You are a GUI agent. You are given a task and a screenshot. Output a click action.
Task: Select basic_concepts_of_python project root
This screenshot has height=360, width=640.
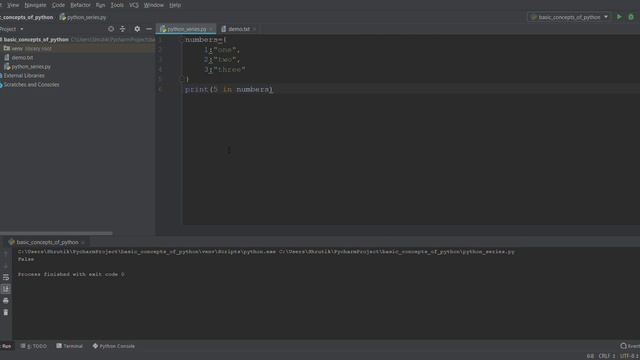(x=36, y=40)
